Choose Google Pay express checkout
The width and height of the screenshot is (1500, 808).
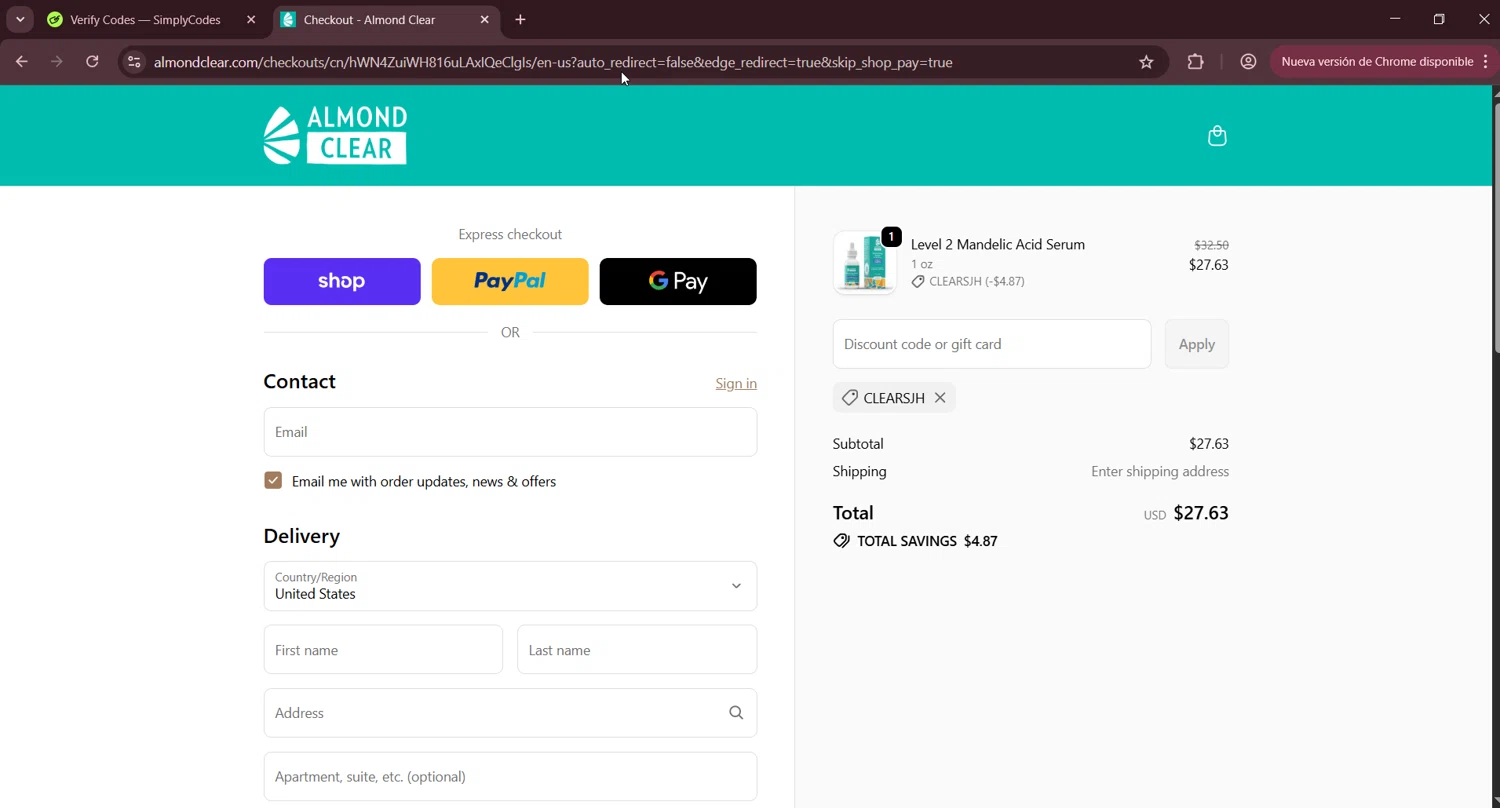678,282
